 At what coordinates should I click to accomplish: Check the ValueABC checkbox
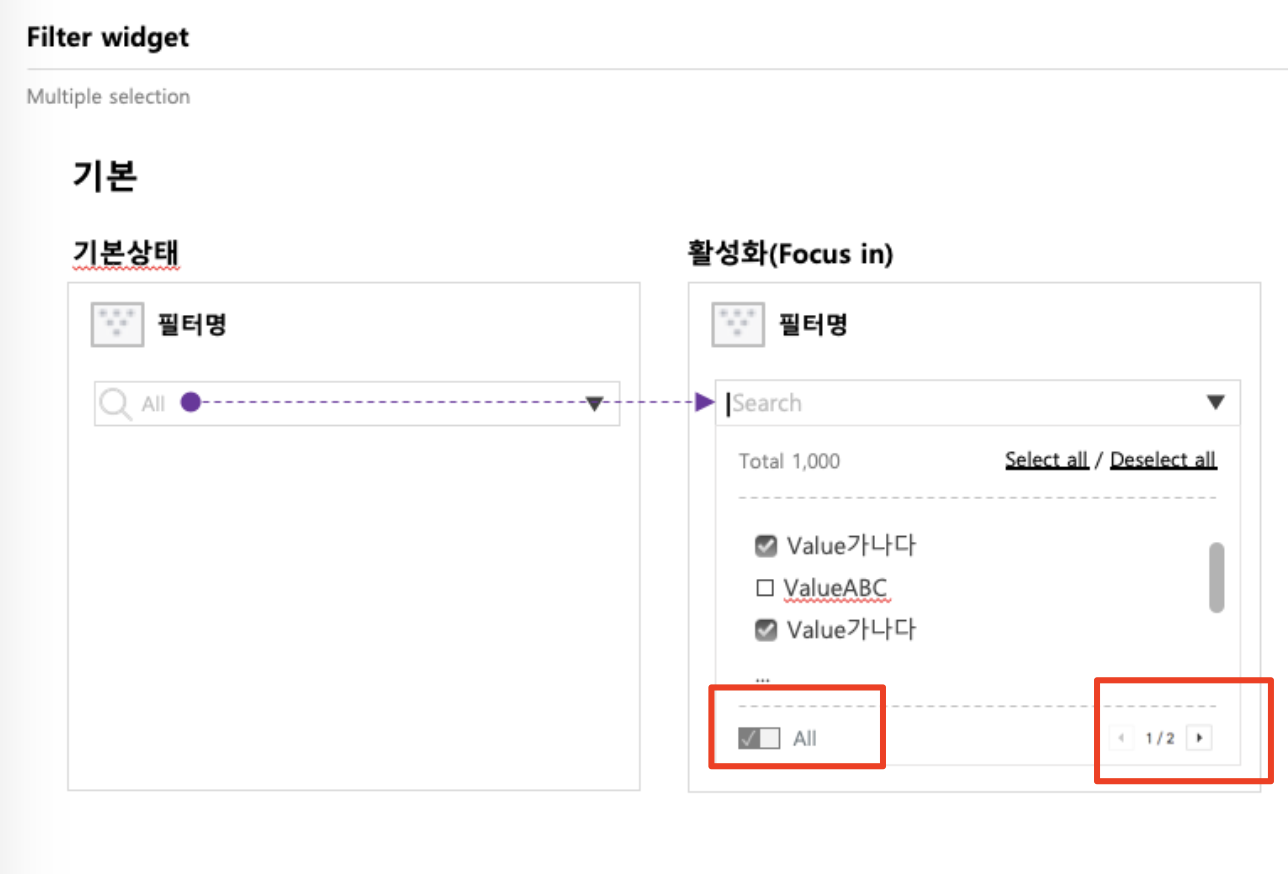point(765,588)
